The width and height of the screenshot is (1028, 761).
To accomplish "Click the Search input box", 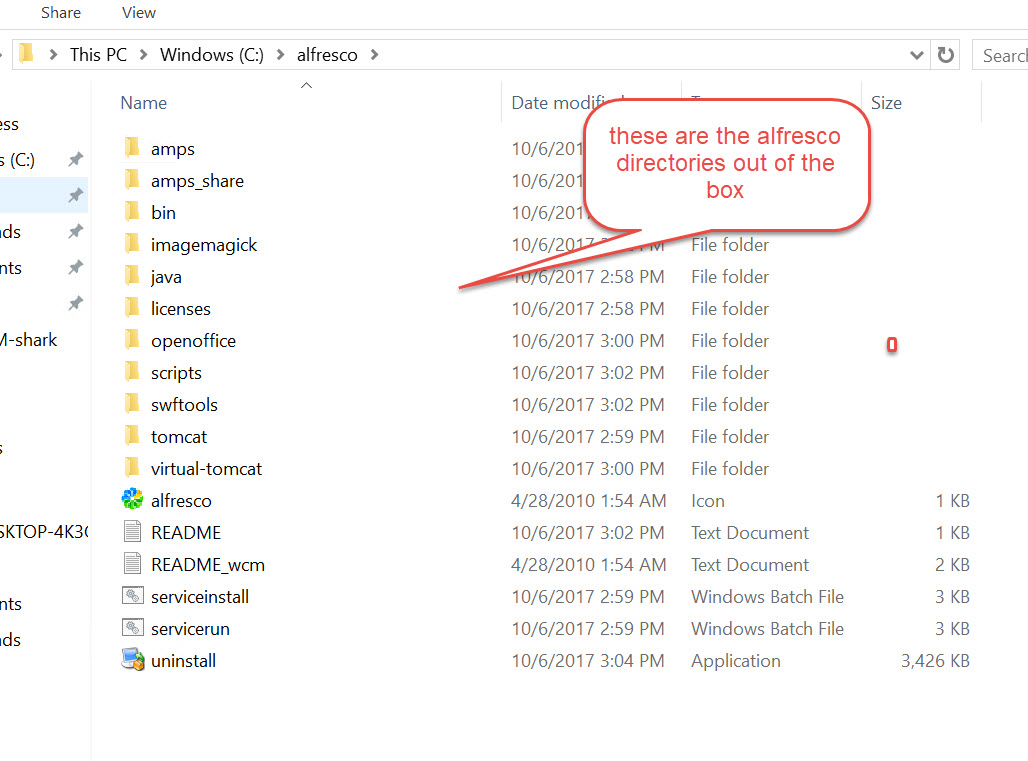I will tap(1002, 55).
